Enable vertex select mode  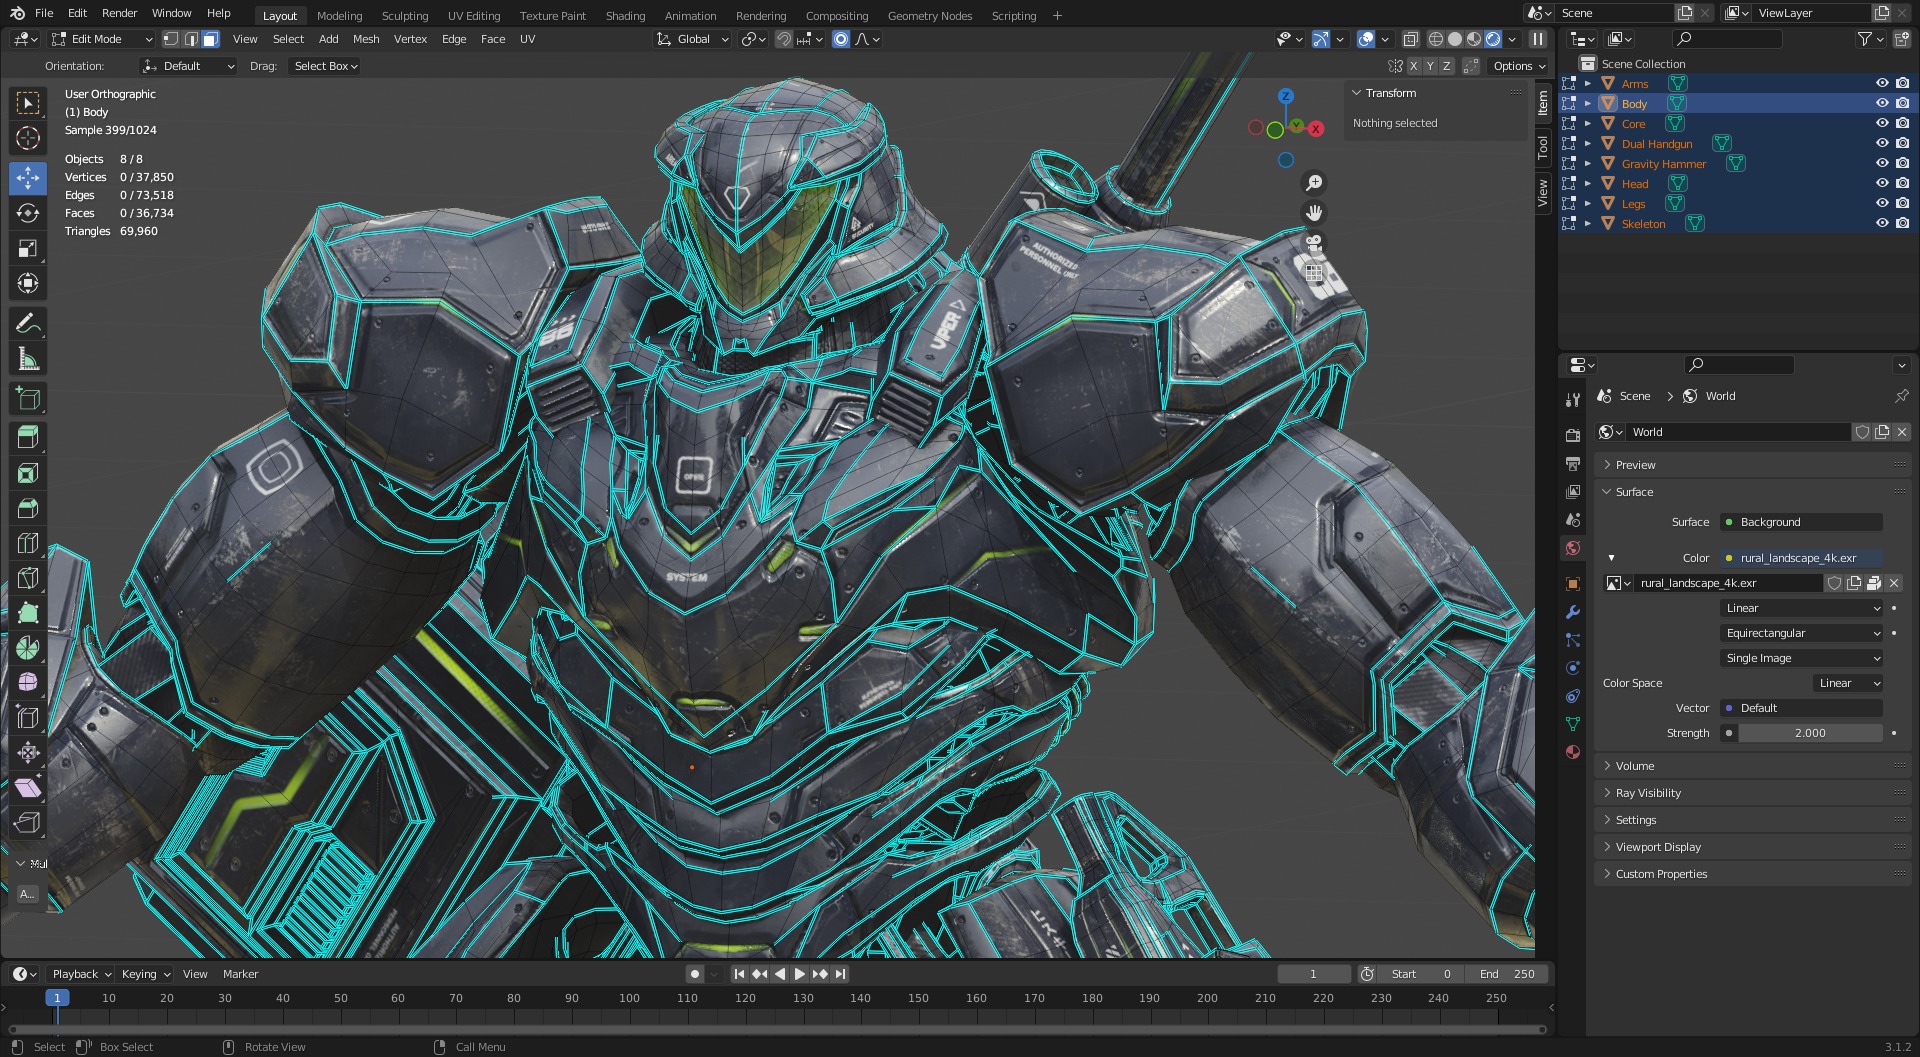[171, 39]
